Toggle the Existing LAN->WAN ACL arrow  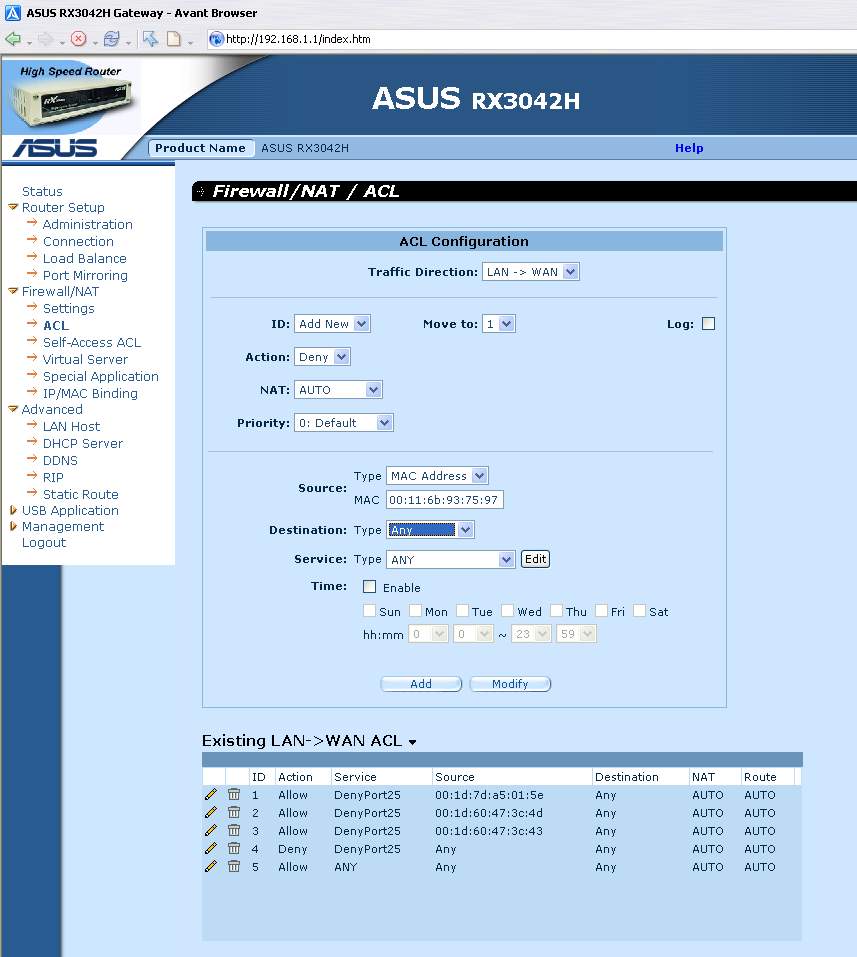click(412, 742)
